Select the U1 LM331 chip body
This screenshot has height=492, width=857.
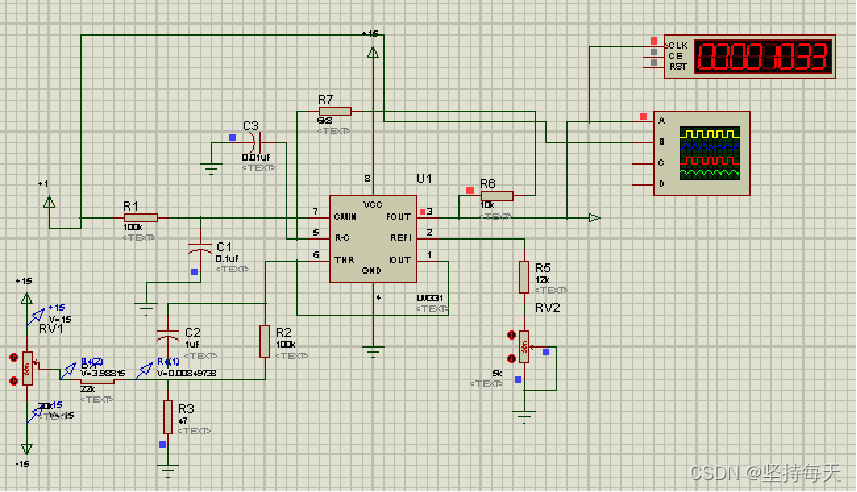373,239
